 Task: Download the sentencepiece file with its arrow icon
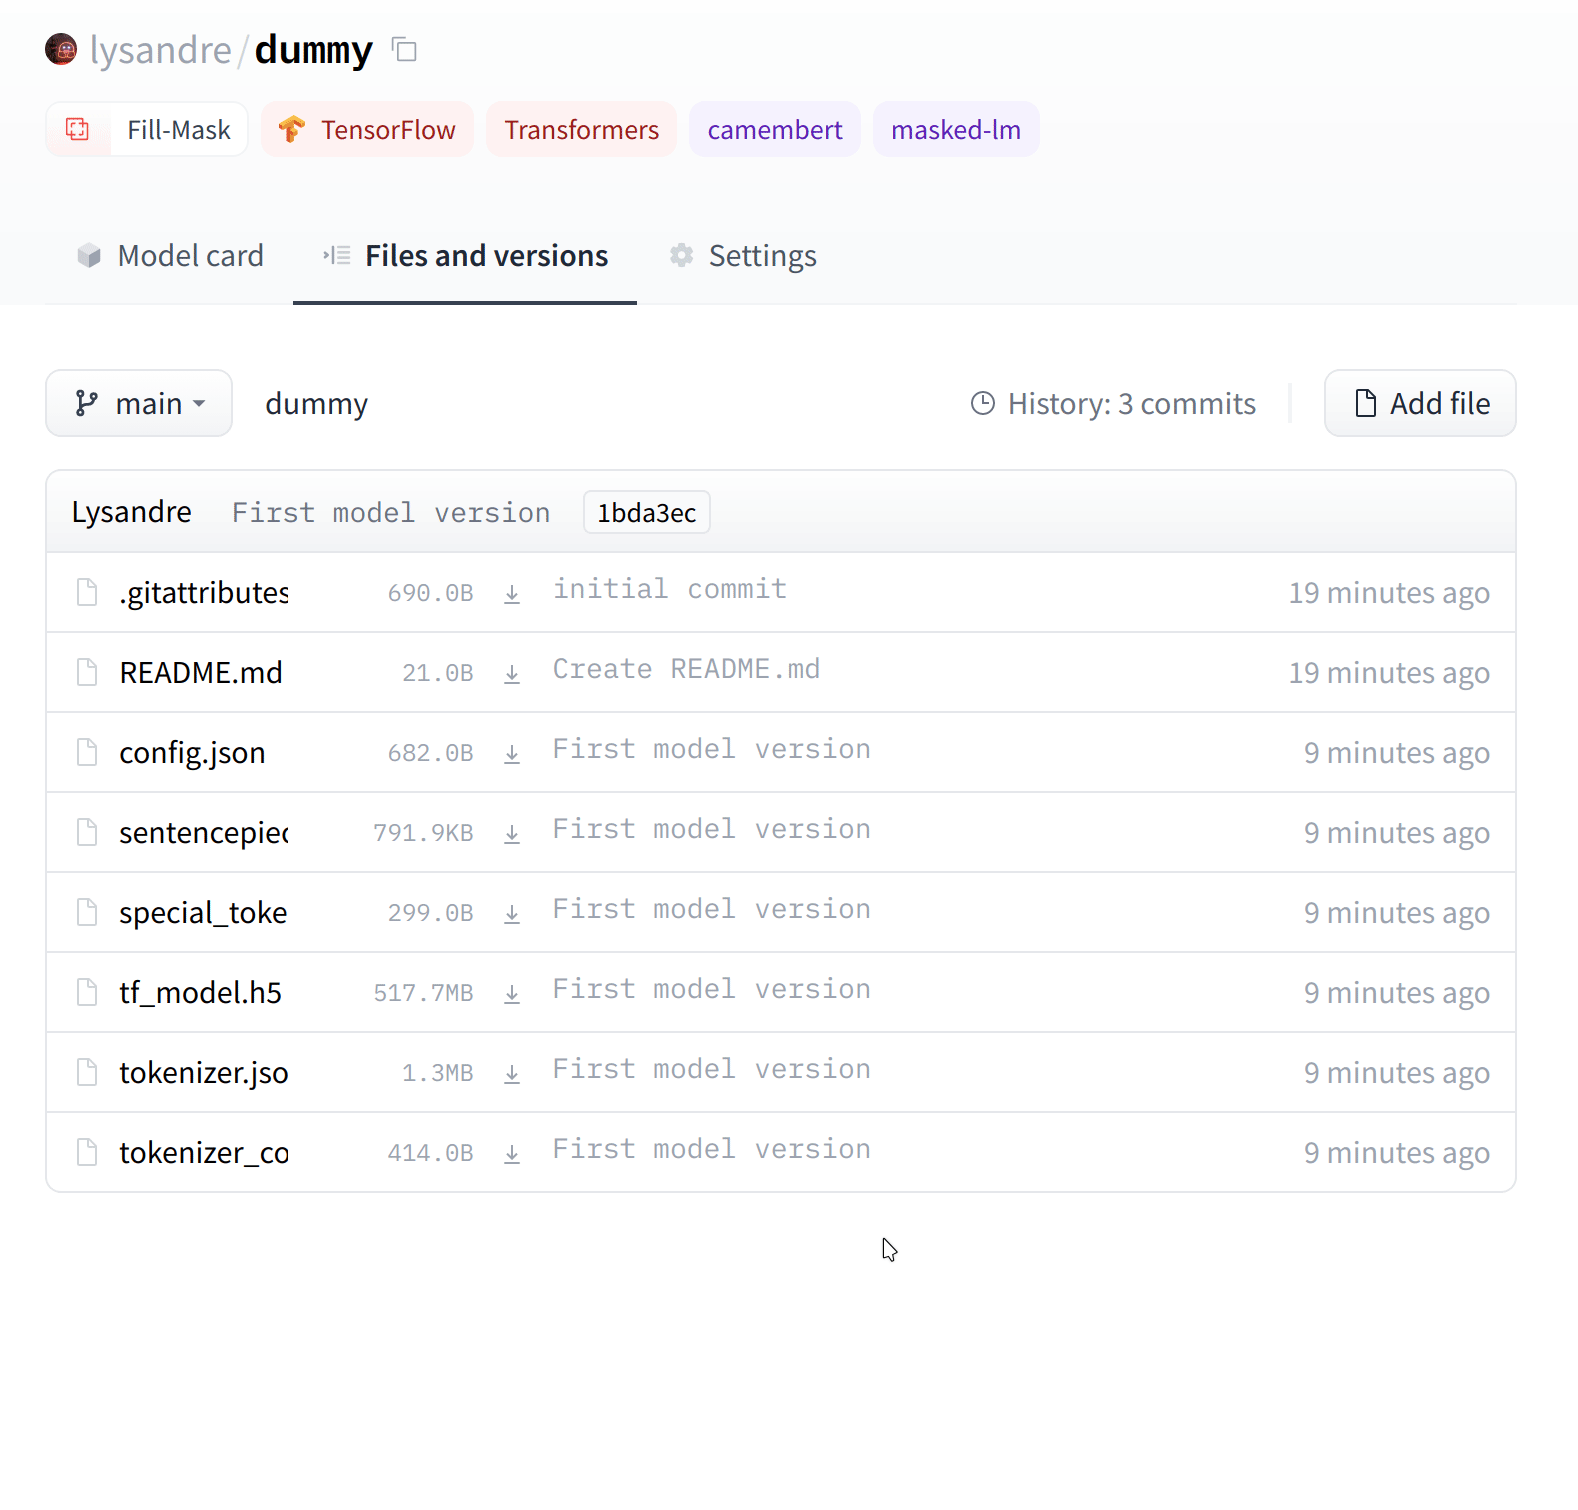[511, 833]
